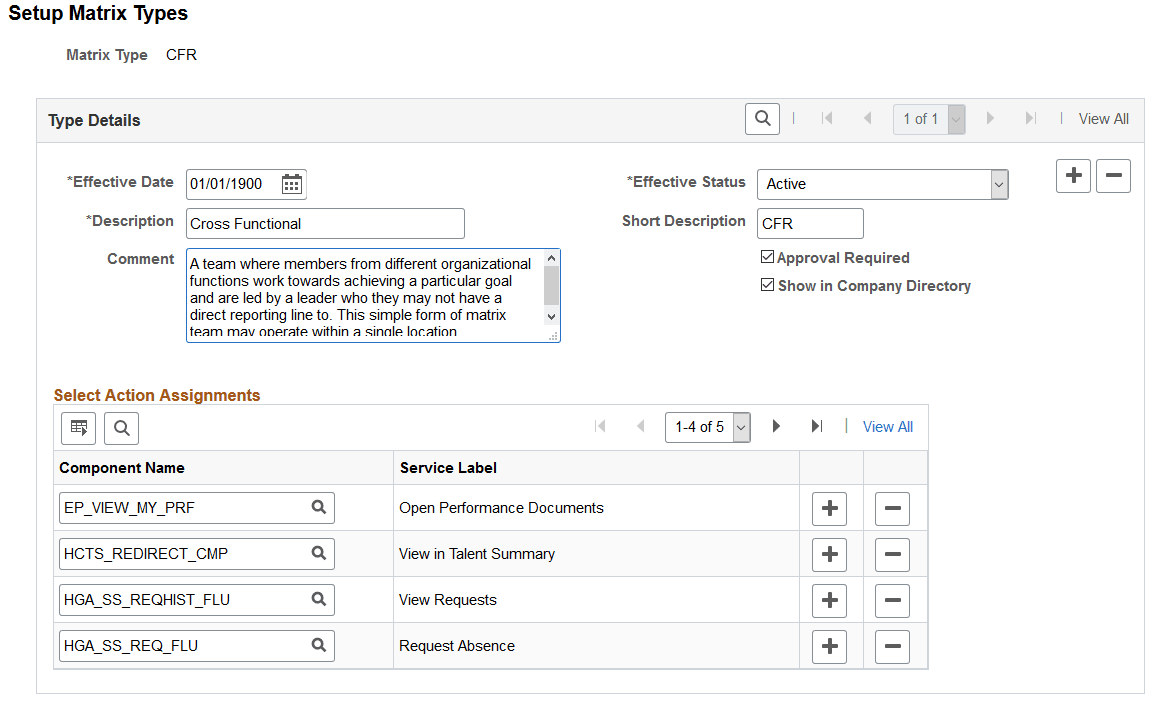Click the next page arrow in the assignments grid
1156x703 pixels.
(x=777, y=426)
